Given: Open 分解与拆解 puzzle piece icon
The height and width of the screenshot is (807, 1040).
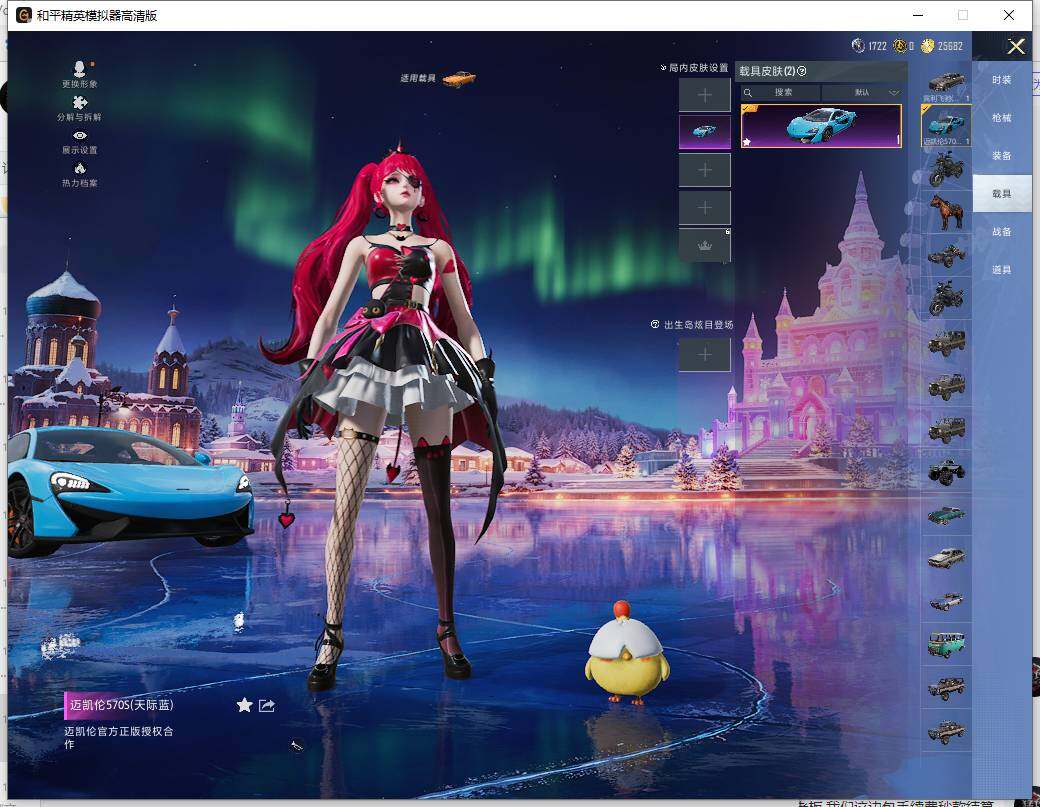Looking at the screenshot, I should [80, 102].
